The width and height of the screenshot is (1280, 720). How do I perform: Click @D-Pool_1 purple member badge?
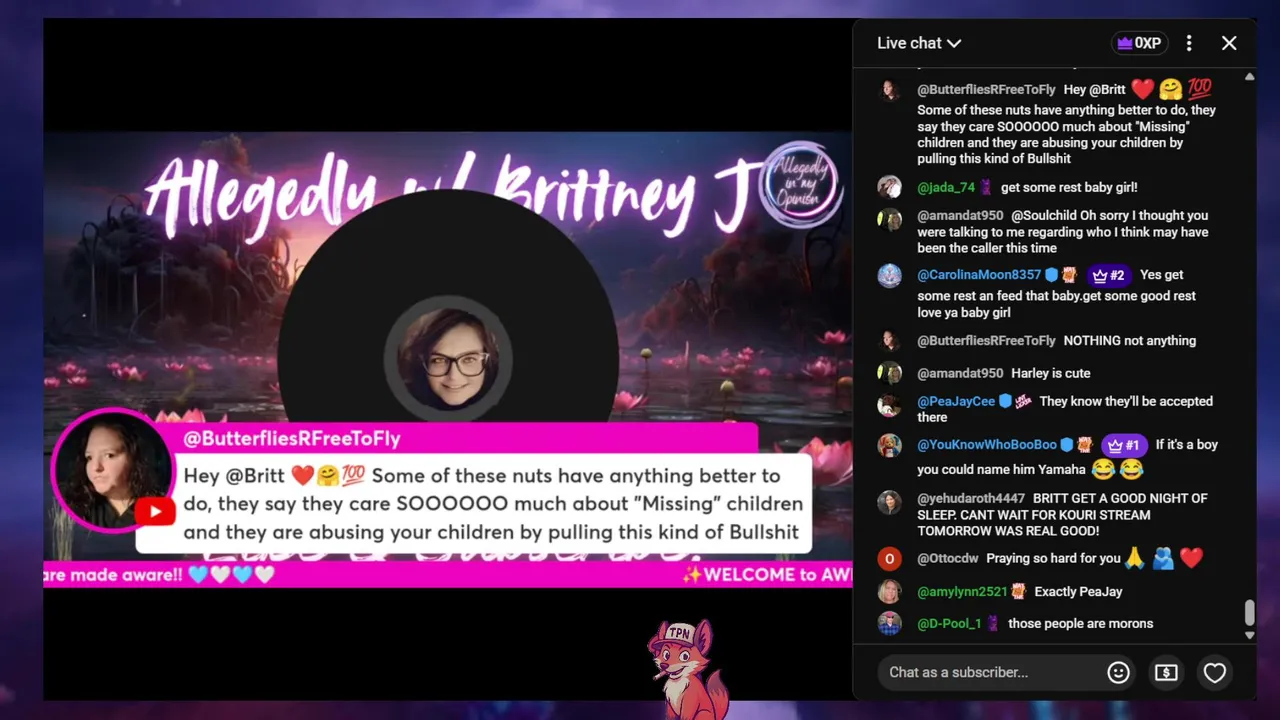992,623
